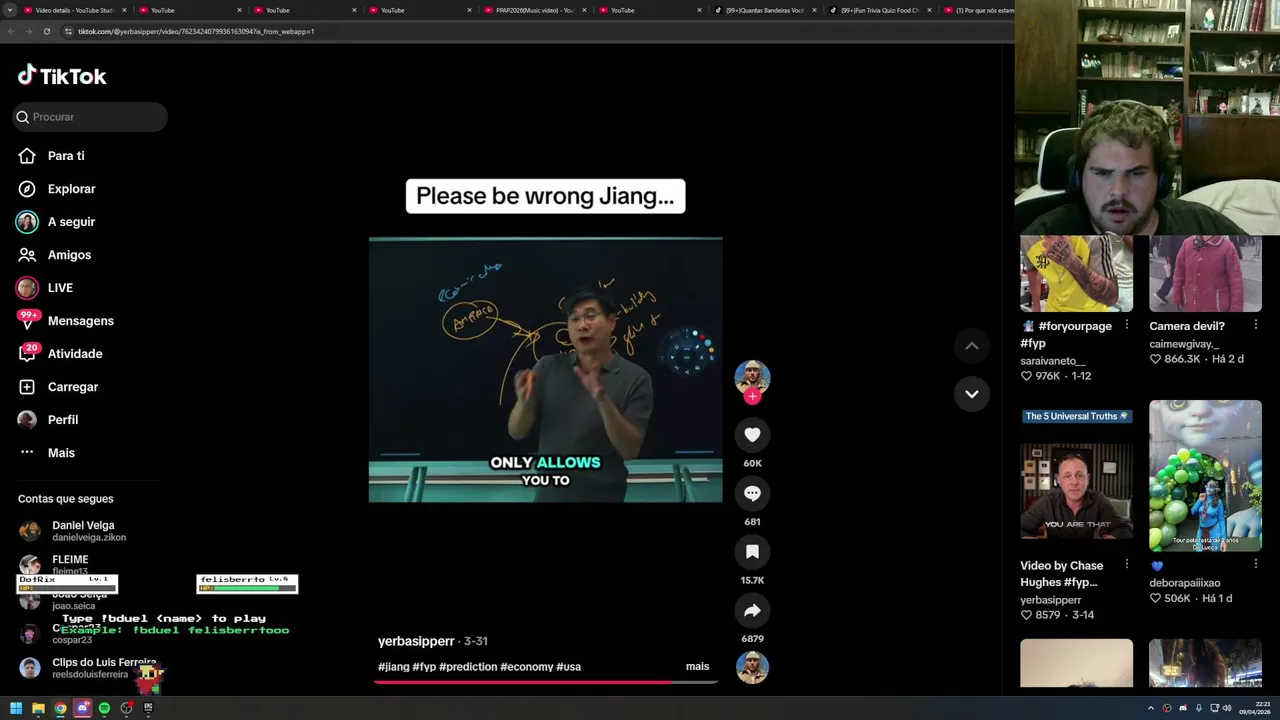The image size is (1280, 720).
Task: Open yerbasipperr profile under video
Action: click(416, 641)
